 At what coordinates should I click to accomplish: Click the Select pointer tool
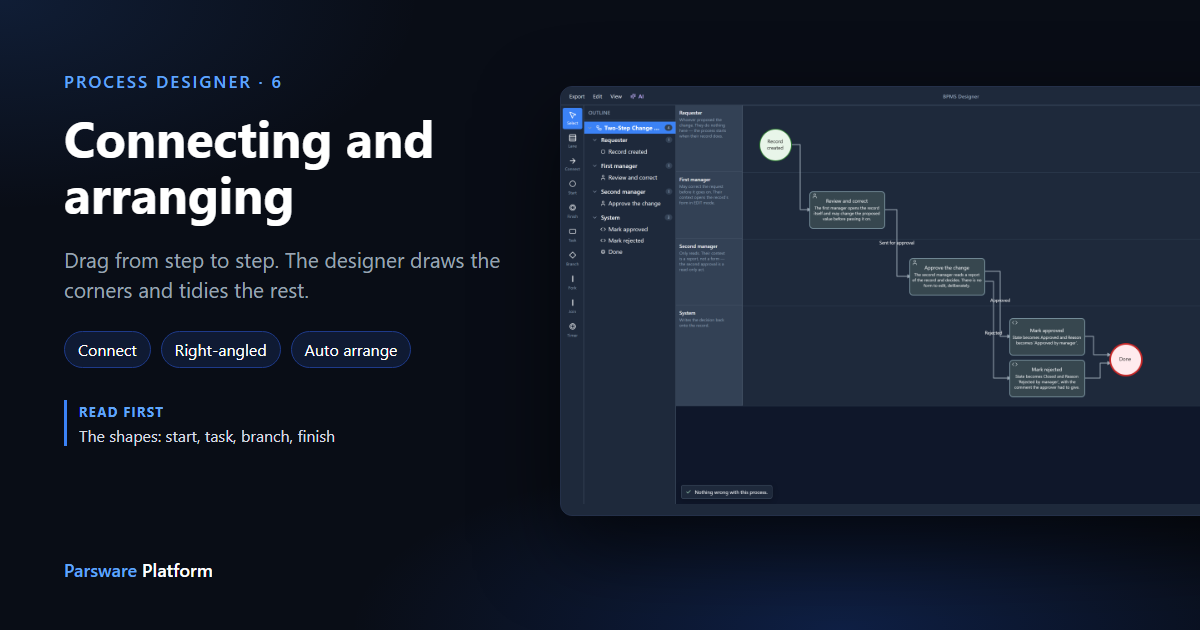572,117
